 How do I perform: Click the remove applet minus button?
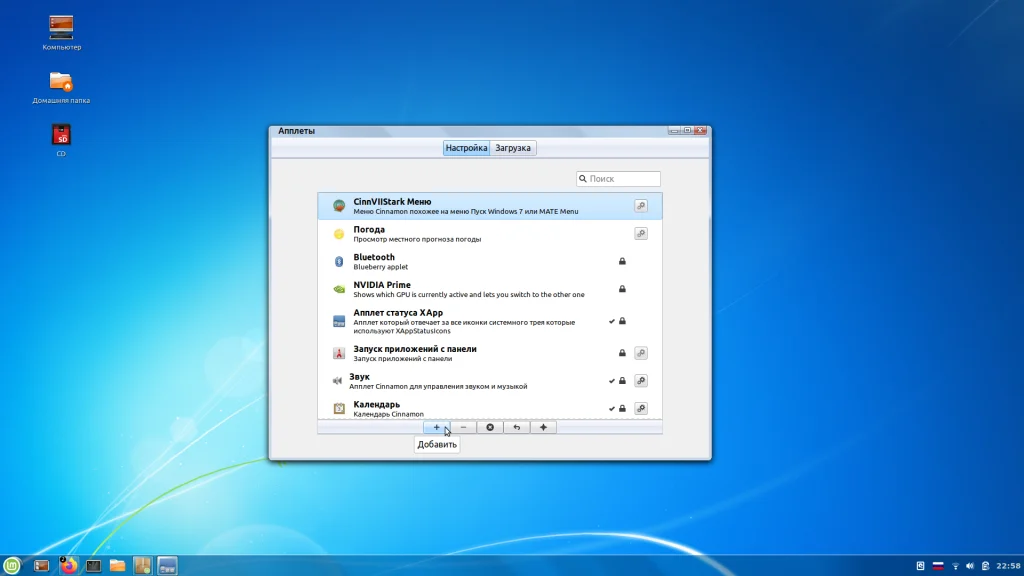(463, 427)
